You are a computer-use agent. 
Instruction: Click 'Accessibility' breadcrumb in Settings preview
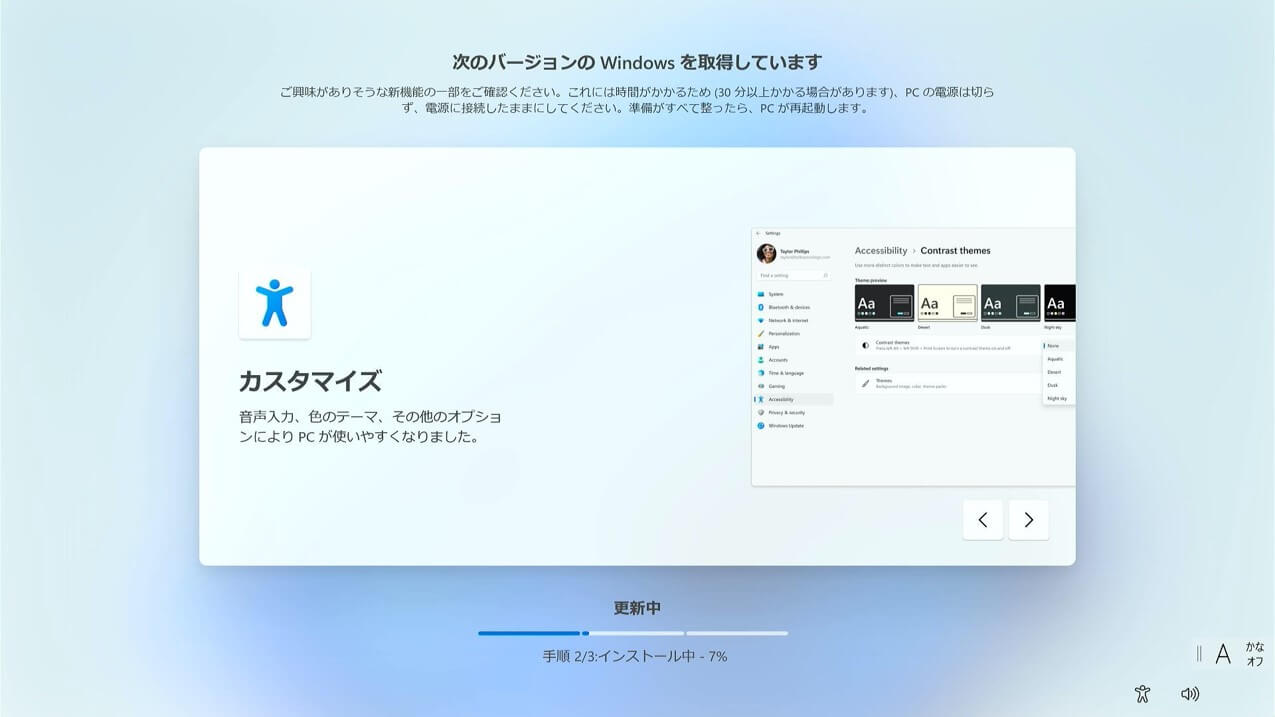click(x=881, y=251)
